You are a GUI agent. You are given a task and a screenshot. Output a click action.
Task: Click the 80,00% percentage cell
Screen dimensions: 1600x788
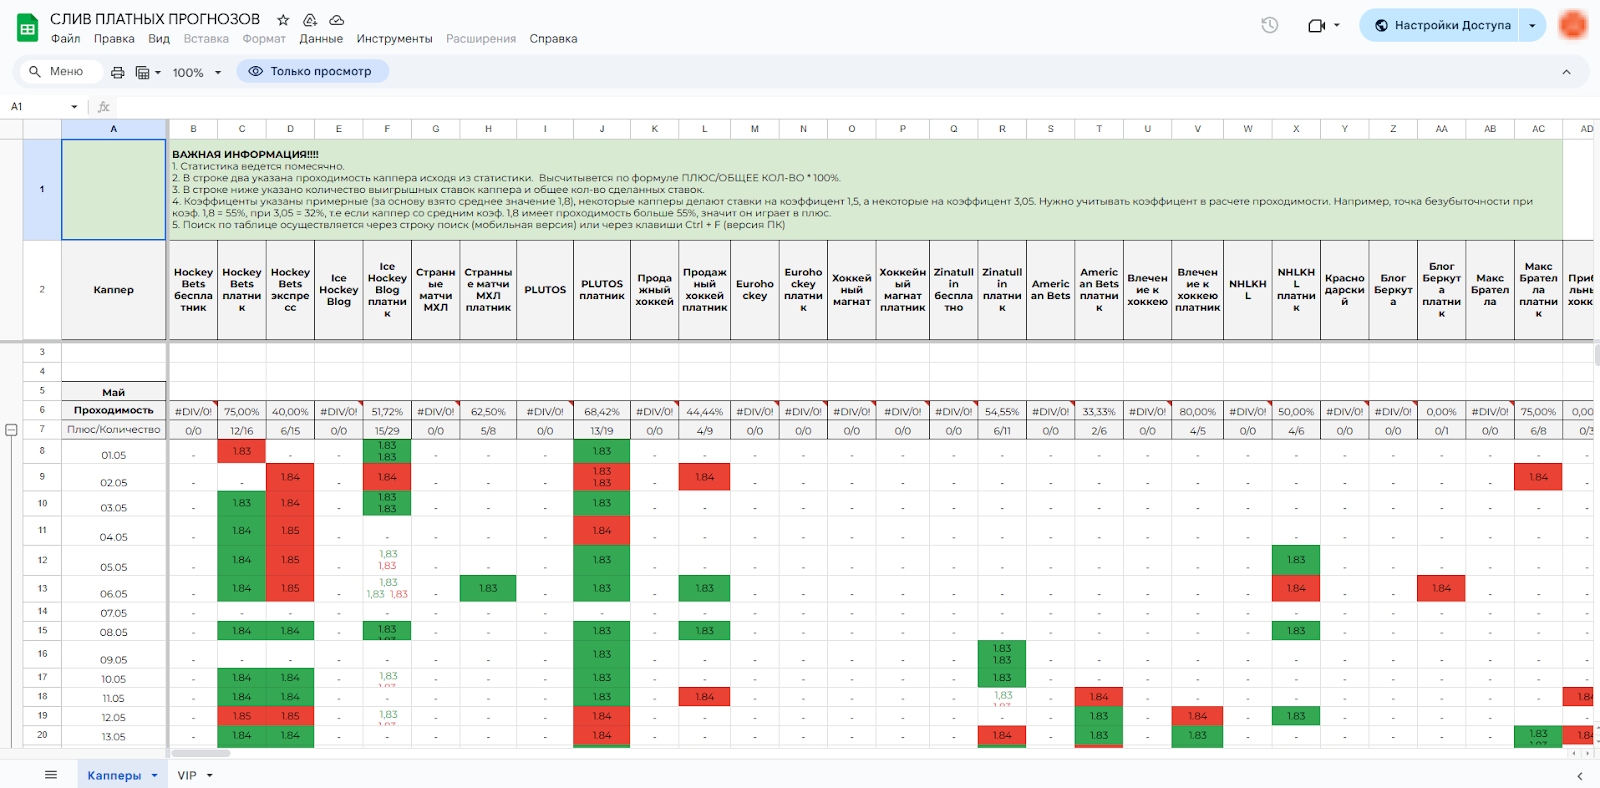pyautogui.click(x=1198, y=411)
